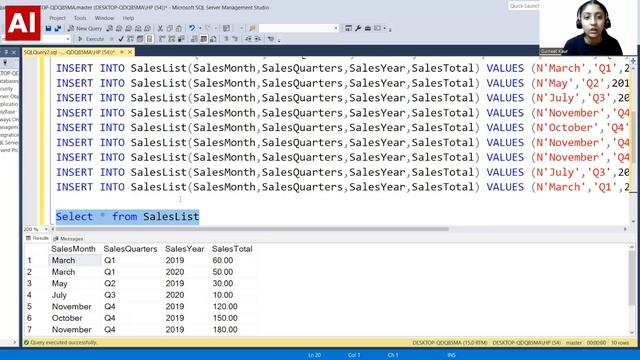Screen dimensions: 640x360
Task: Click the Find in Files icon
Action: tap(252, 28)
